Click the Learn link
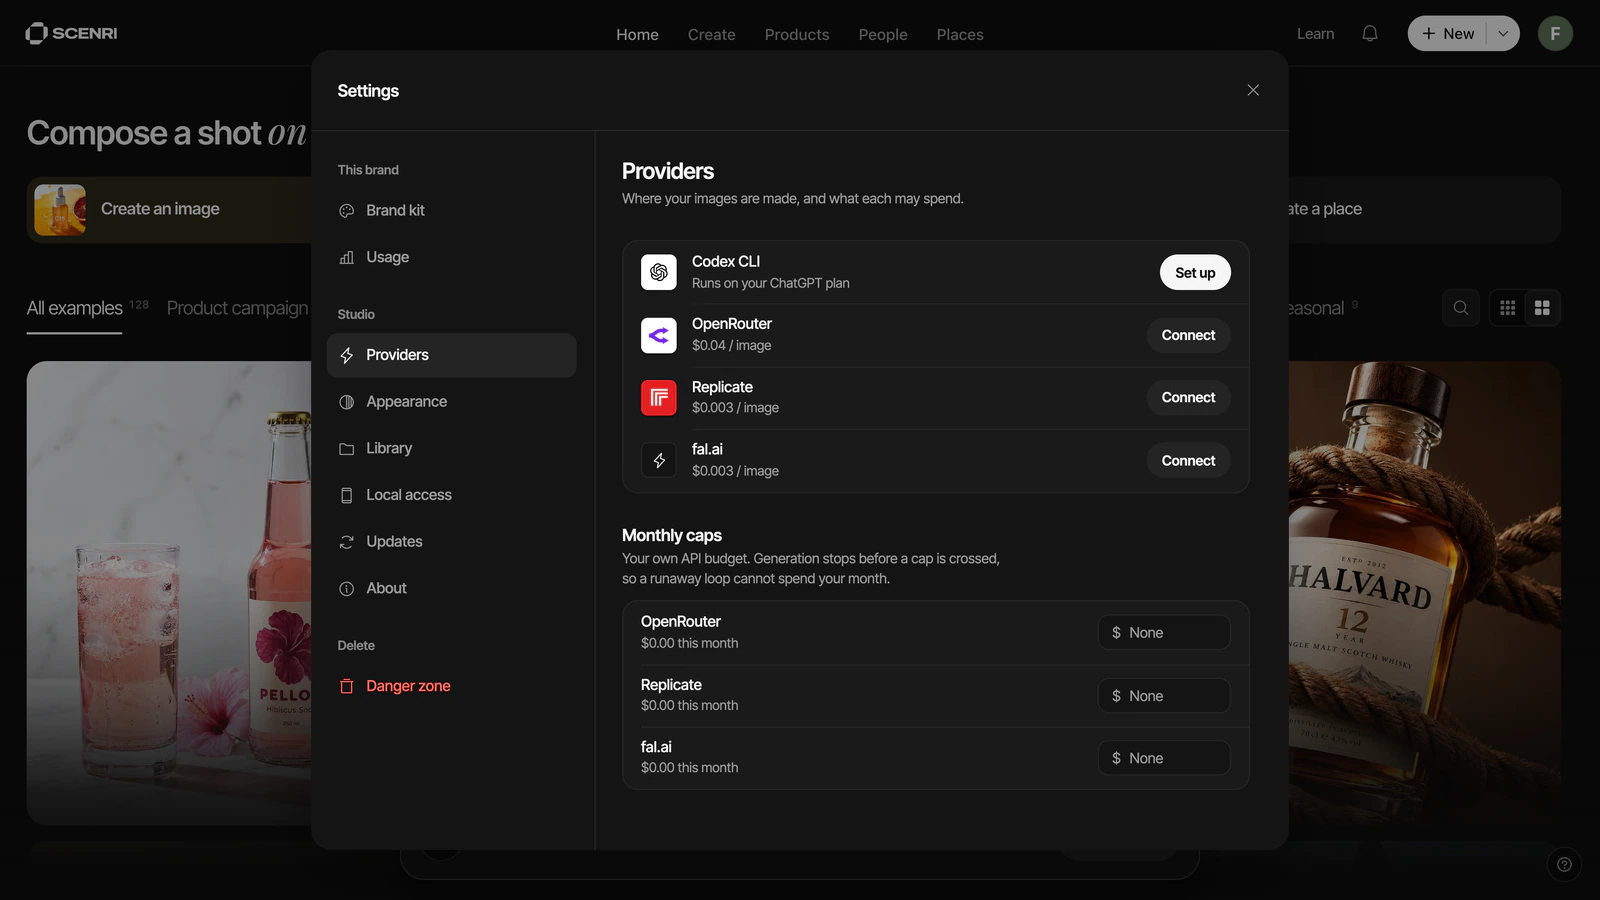Screen dimensions: 1600x900 1315,33
